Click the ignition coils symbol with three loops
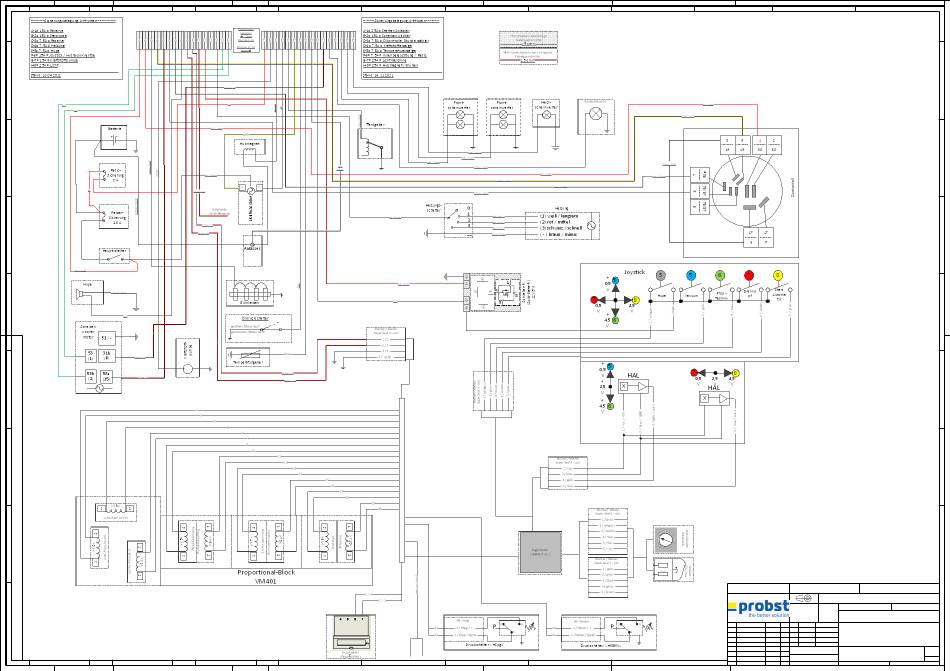Viewport: 950px width, 671px height. point(249,294)
